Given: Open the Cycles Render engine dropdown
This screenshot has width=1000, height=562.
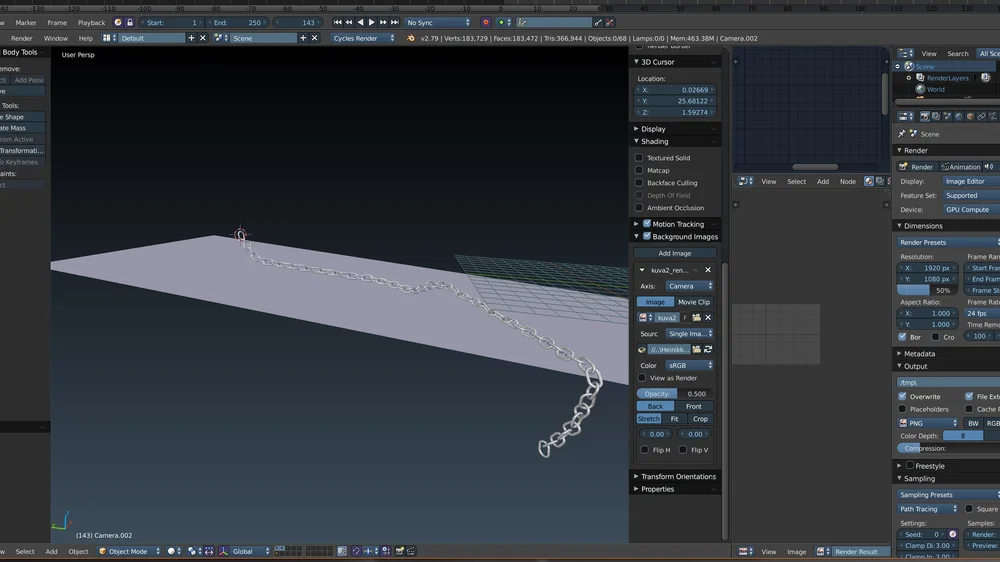Looking at the screenshot, I should (364, 38).
